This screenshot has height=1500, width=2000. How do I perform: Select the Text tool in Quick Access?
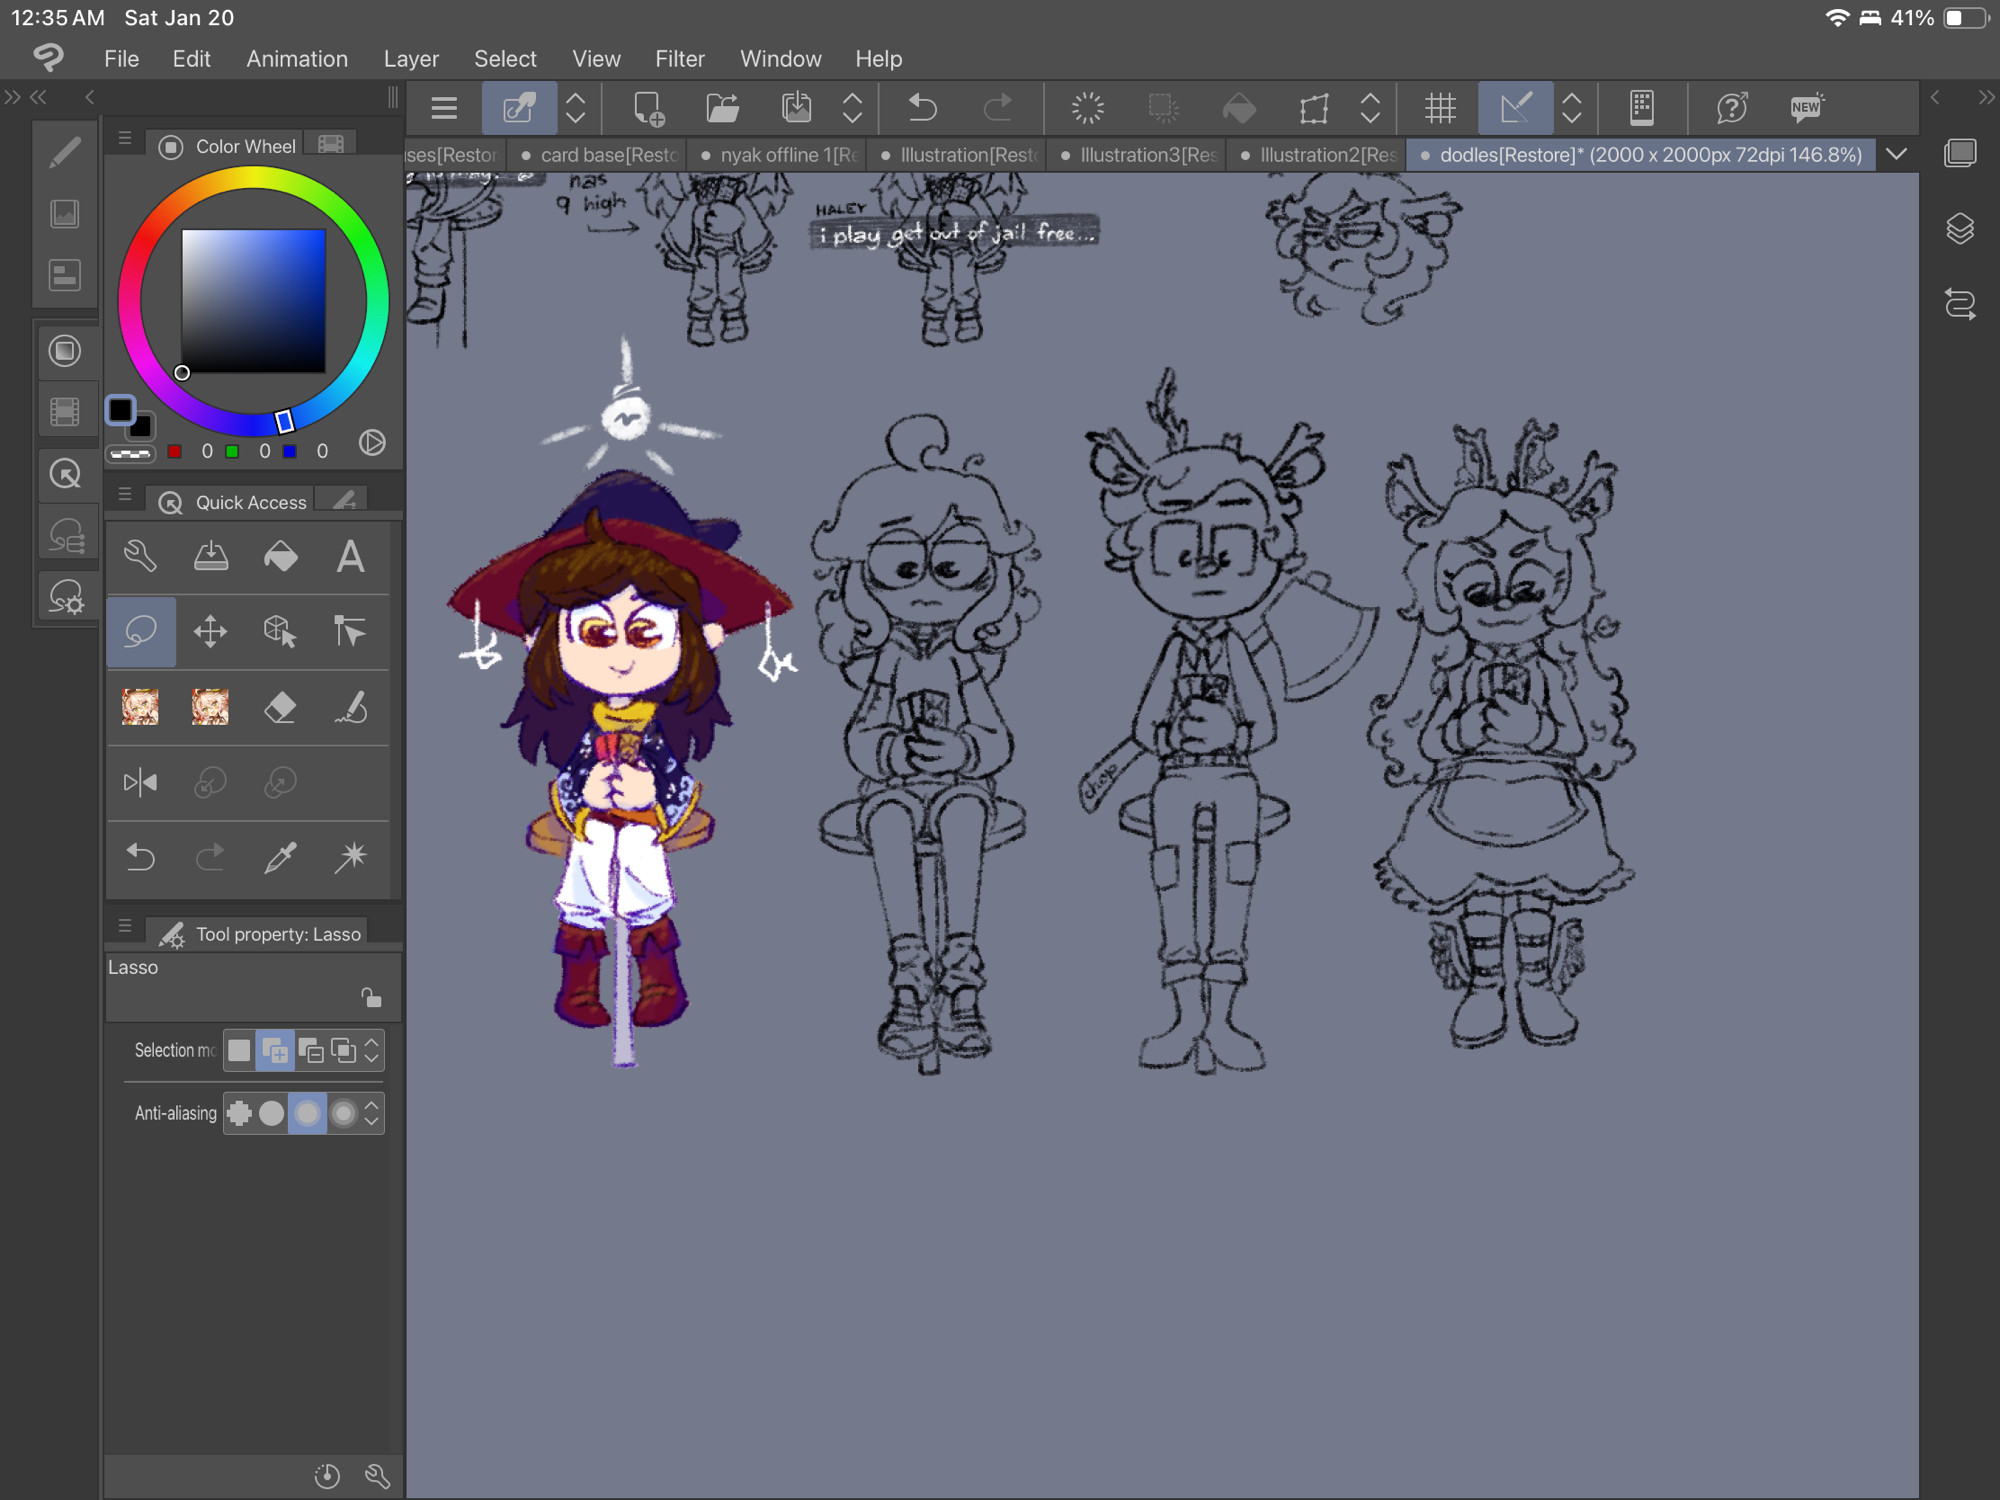click(x=350, y=556)
